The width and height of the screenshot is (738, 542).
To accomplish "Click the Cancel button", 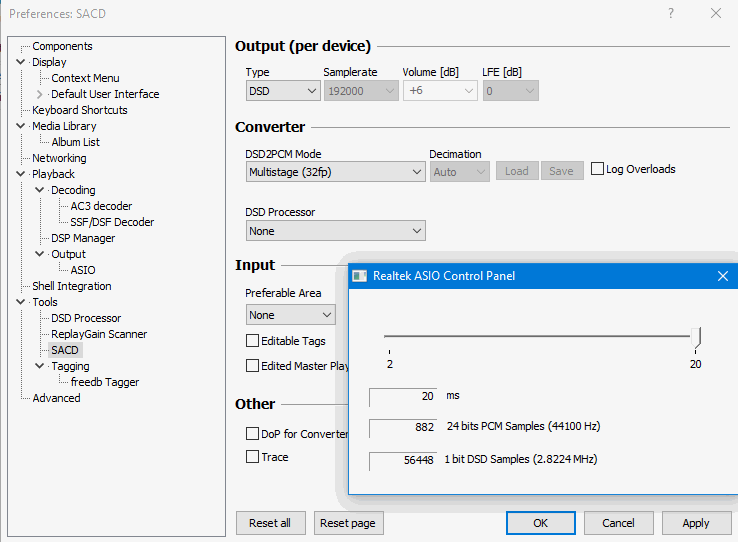I will 618,523.
